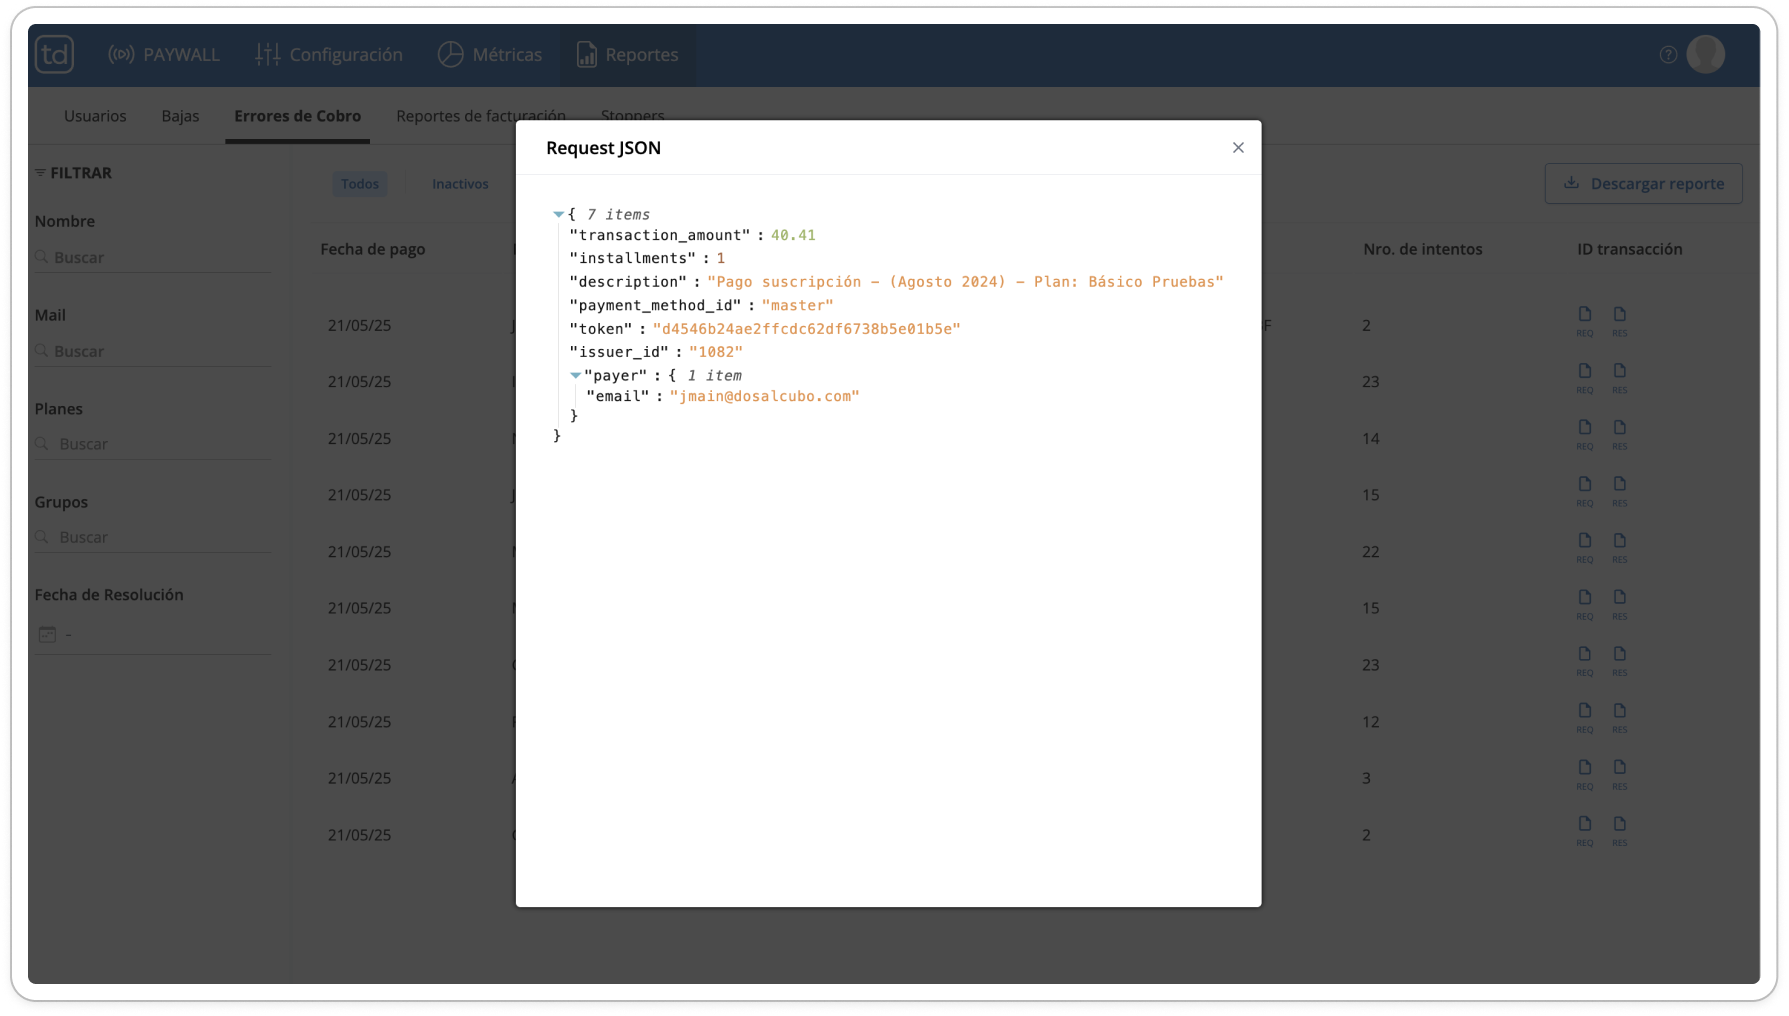Open REQ icon in the row with 22 attempts
Screen dimensions: 1789x1016
(x=1585, y=548)
